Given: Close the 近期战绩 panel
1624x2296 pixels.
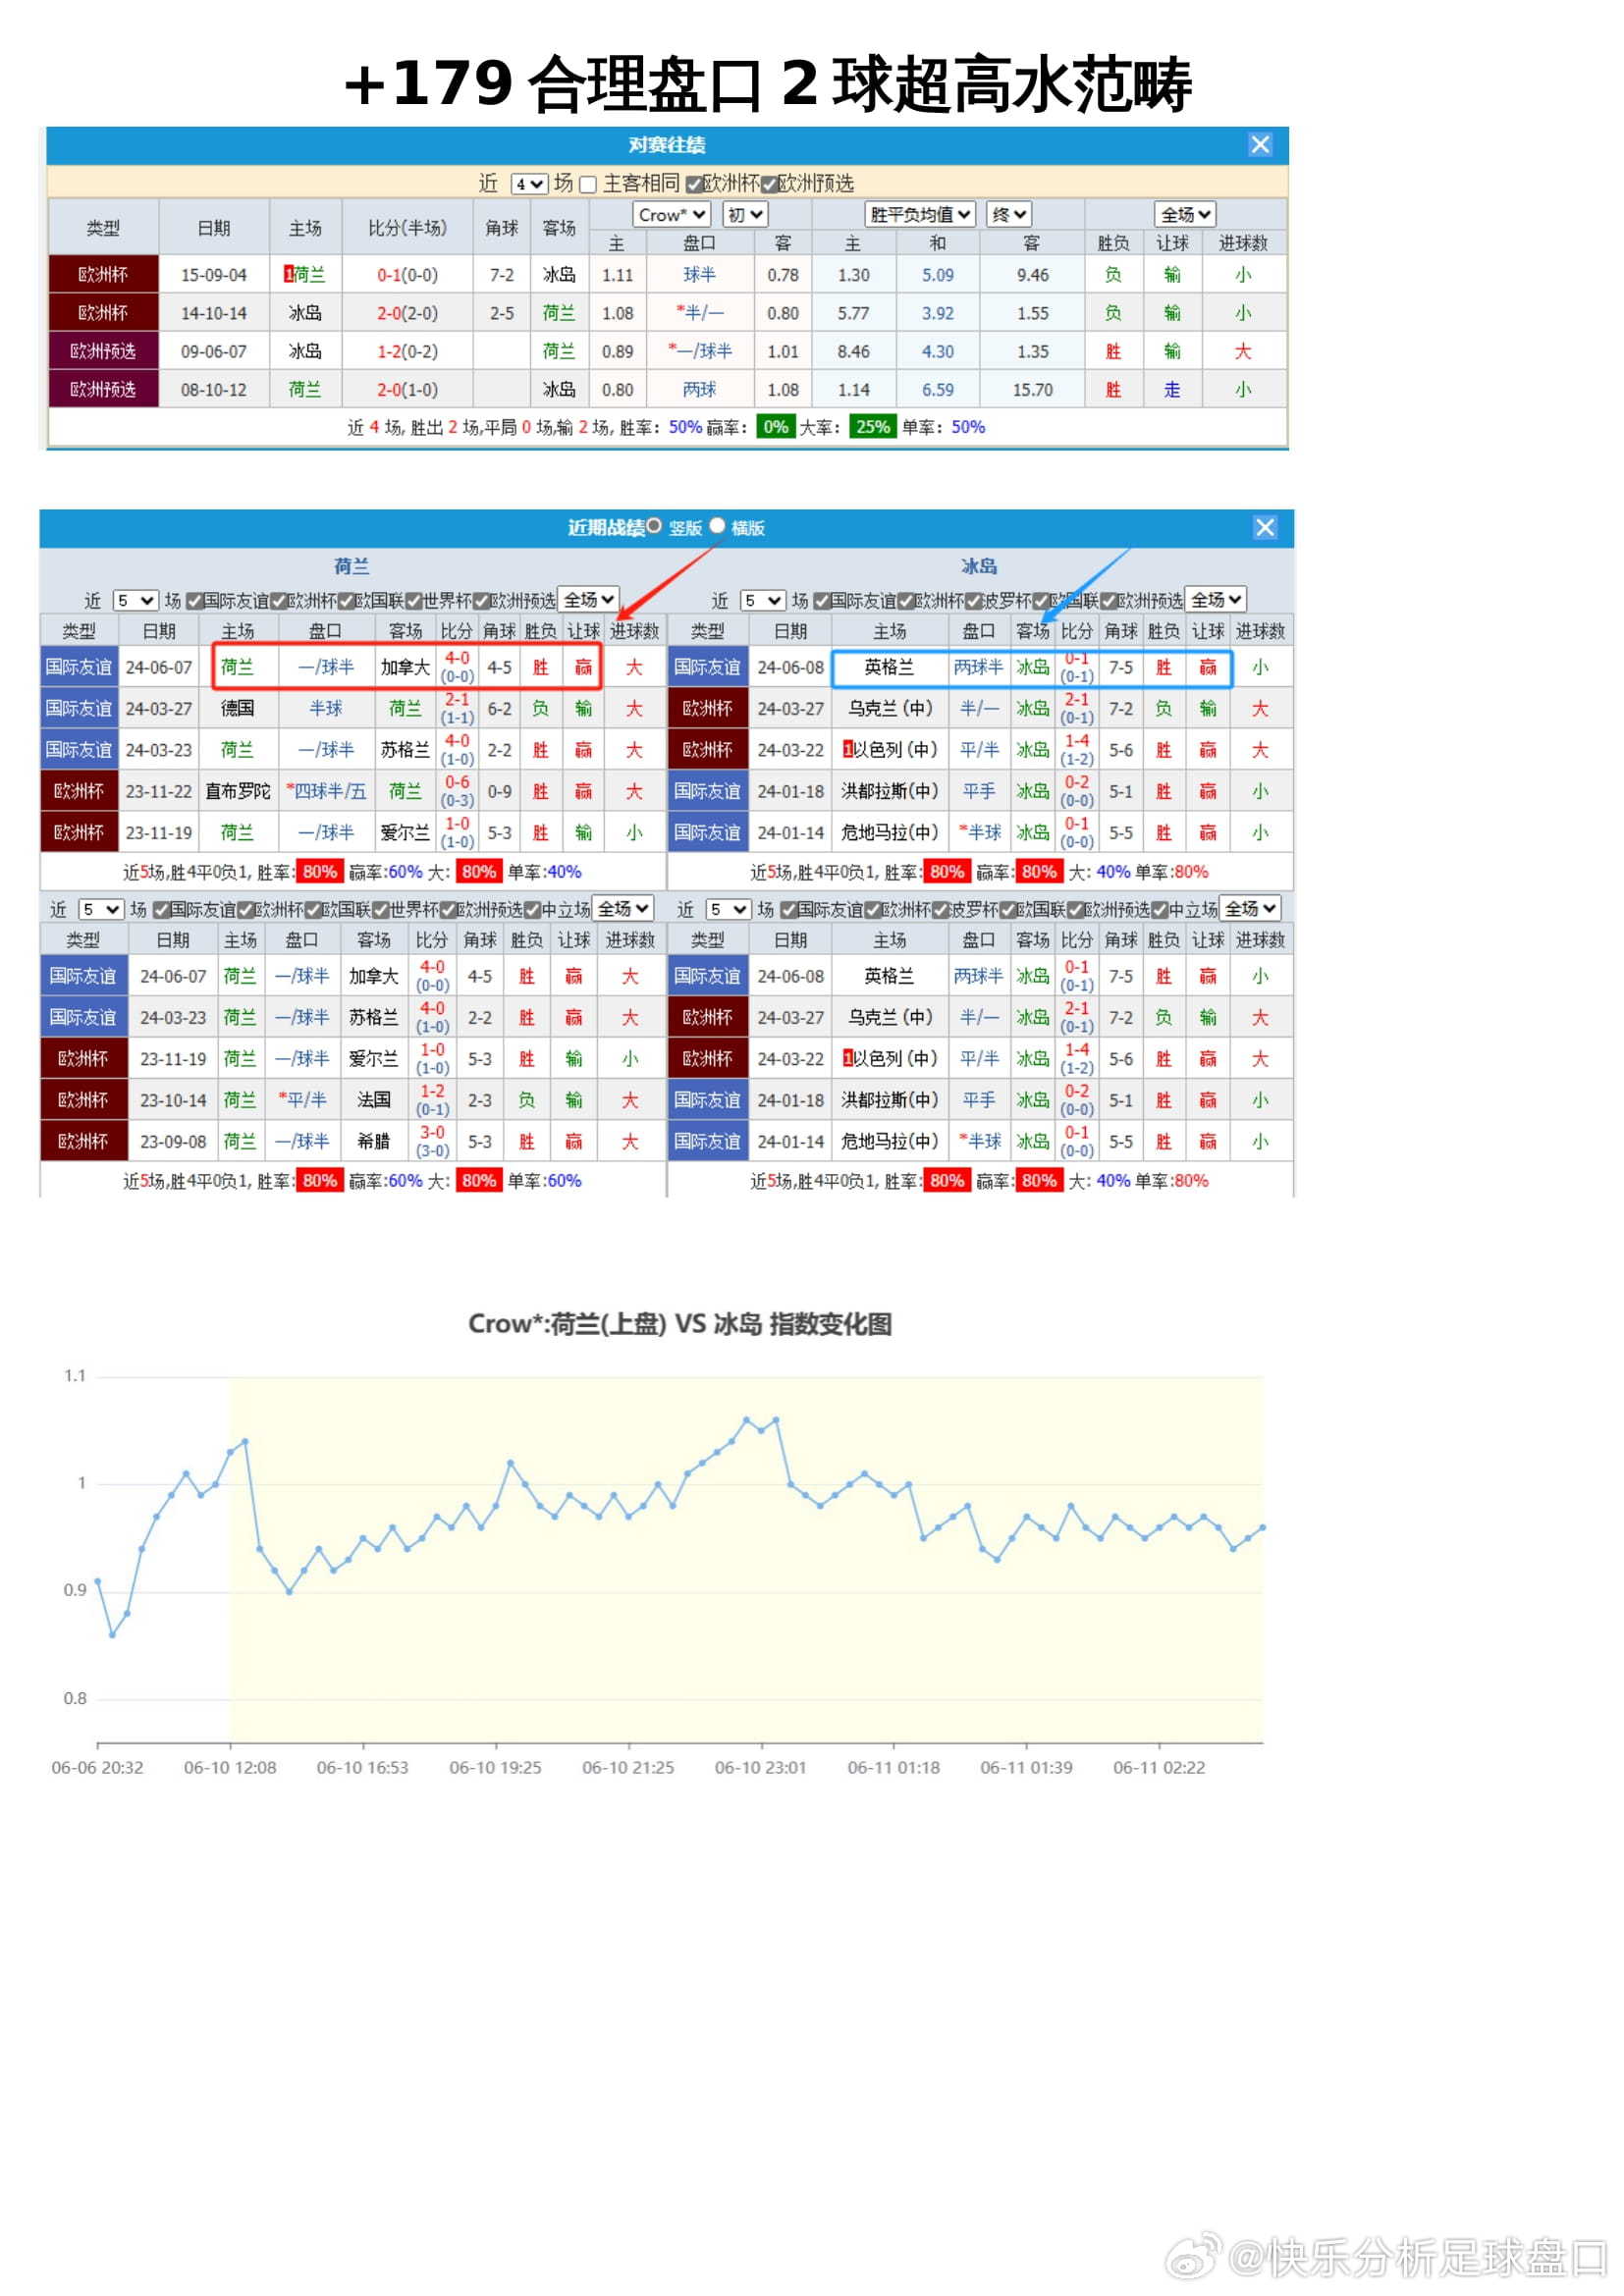Looking at the screenshot, I should pyautogui.click(x=1265, y=528).
